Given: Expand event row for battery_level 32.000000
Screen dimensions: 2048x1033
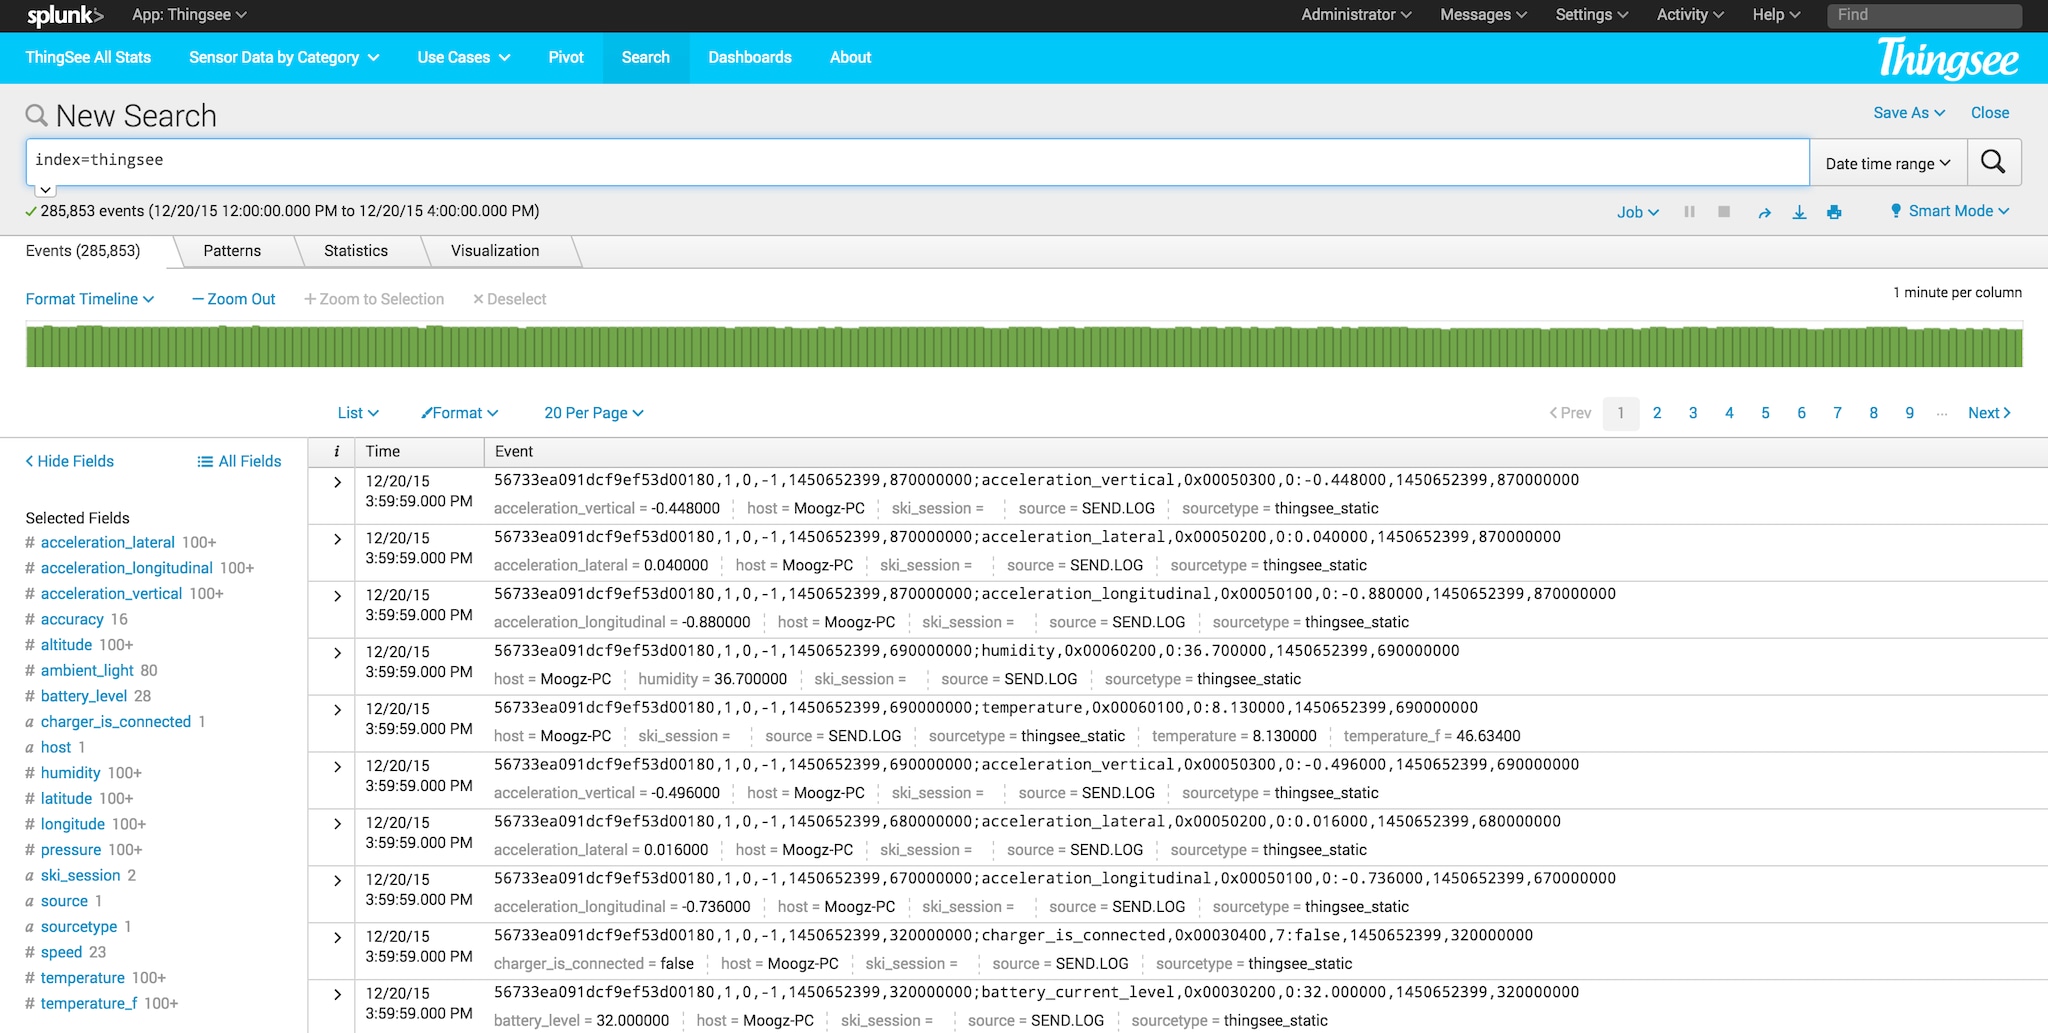Looking at the screenshot, I should [x=337, y=995].
